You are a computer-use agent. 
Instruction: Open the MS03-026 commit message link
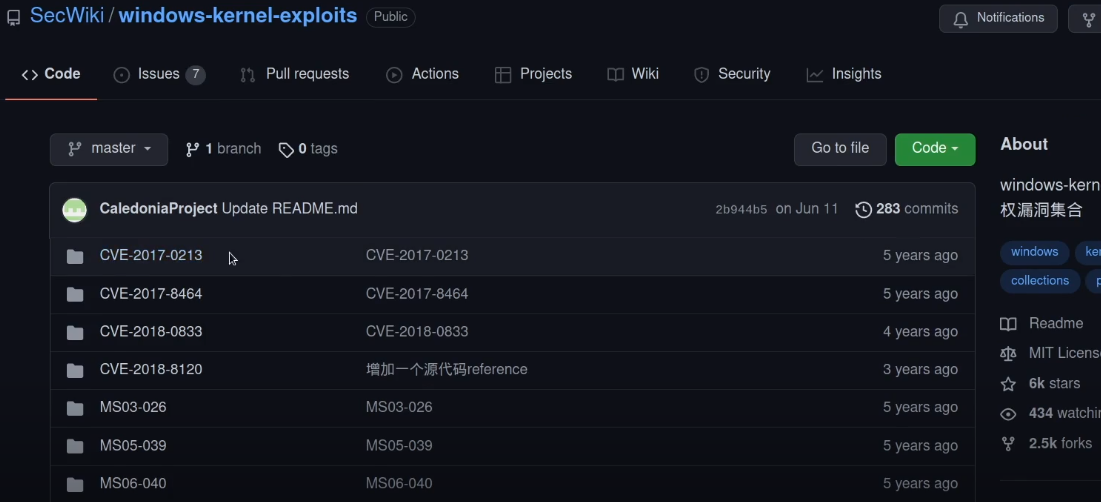pyautogui.click(x=399, y=407)
